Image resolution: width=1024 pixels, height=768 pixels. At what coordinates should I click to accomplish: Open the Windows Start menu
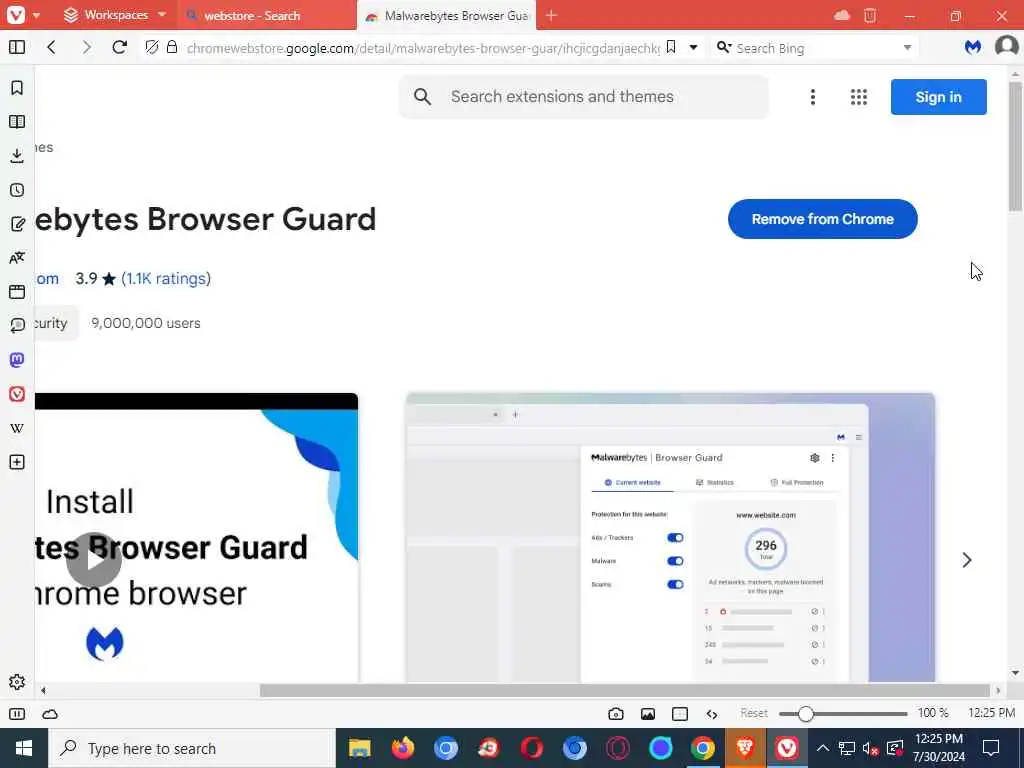point(24,748)
